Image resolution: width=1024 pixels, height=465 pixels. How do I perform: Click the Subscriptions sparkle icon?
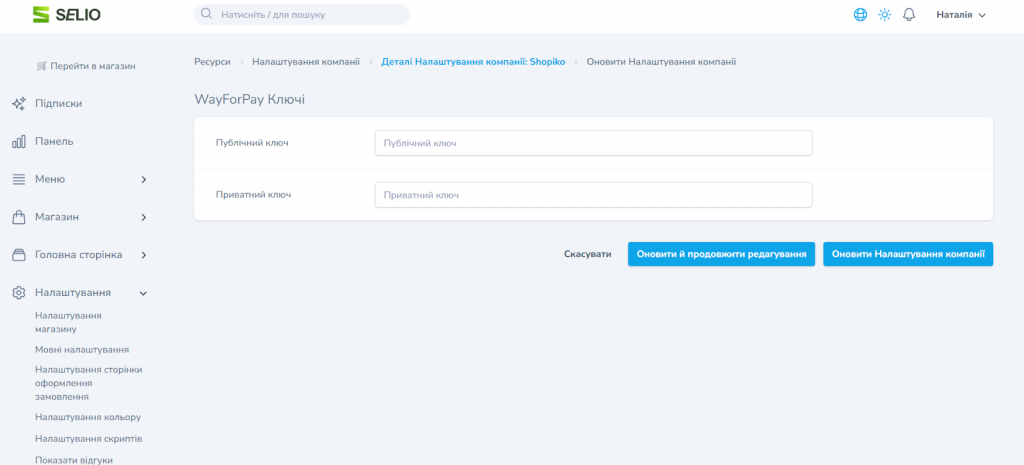coord(18,104)
